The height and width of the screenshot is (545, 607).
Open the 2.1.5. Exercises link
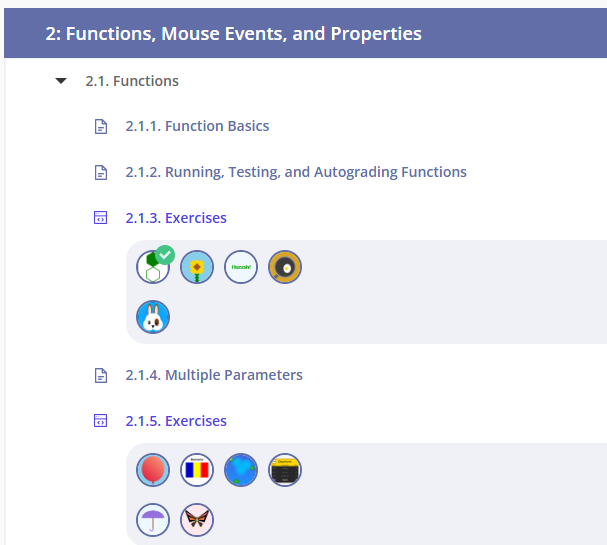[176, 421]
